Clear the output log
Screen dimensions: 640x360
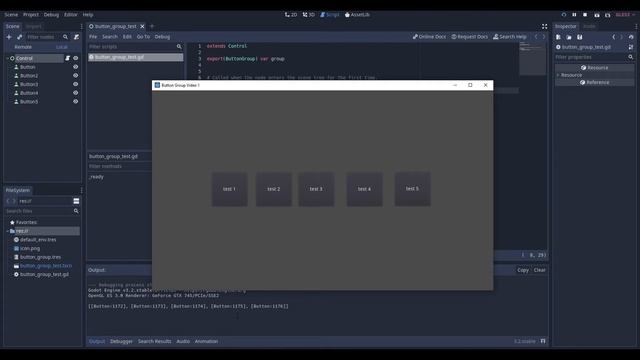pos(540,270)
